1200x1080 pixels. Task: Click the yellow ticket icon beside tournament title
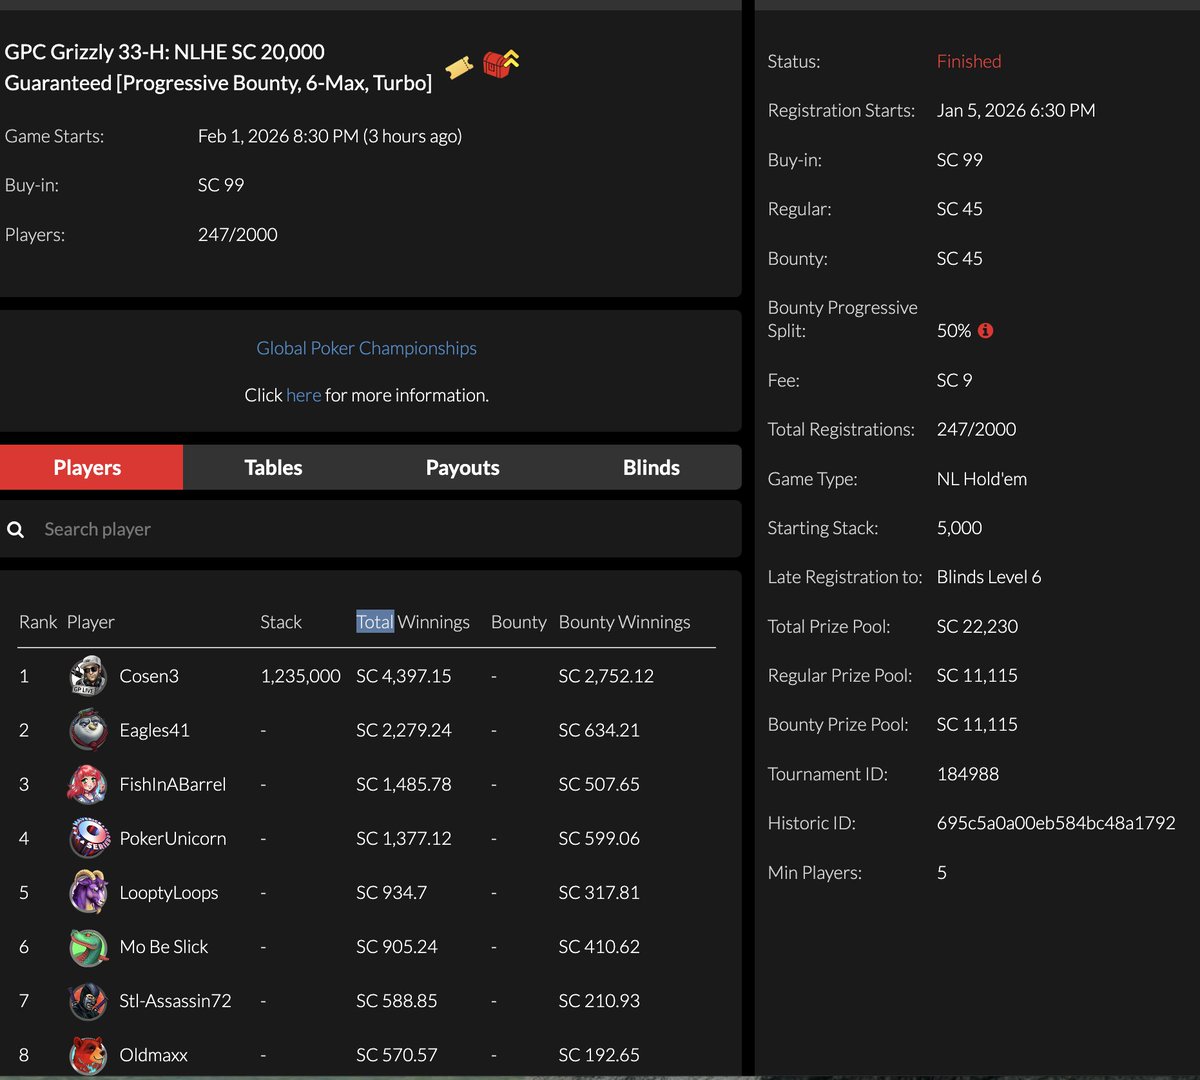point(459,67)
